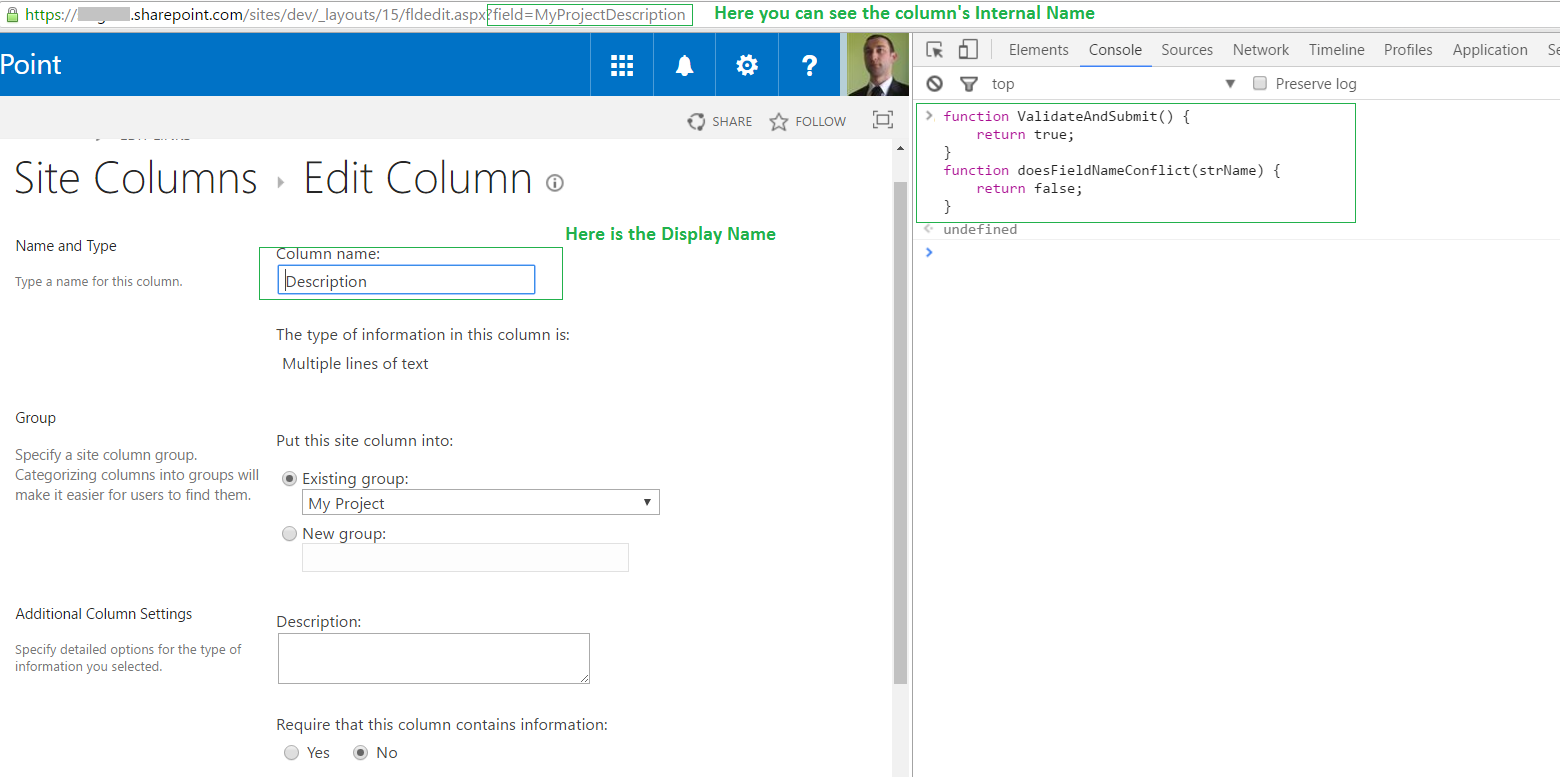Click the secure padlock icon in address bar

pos(12,15)
